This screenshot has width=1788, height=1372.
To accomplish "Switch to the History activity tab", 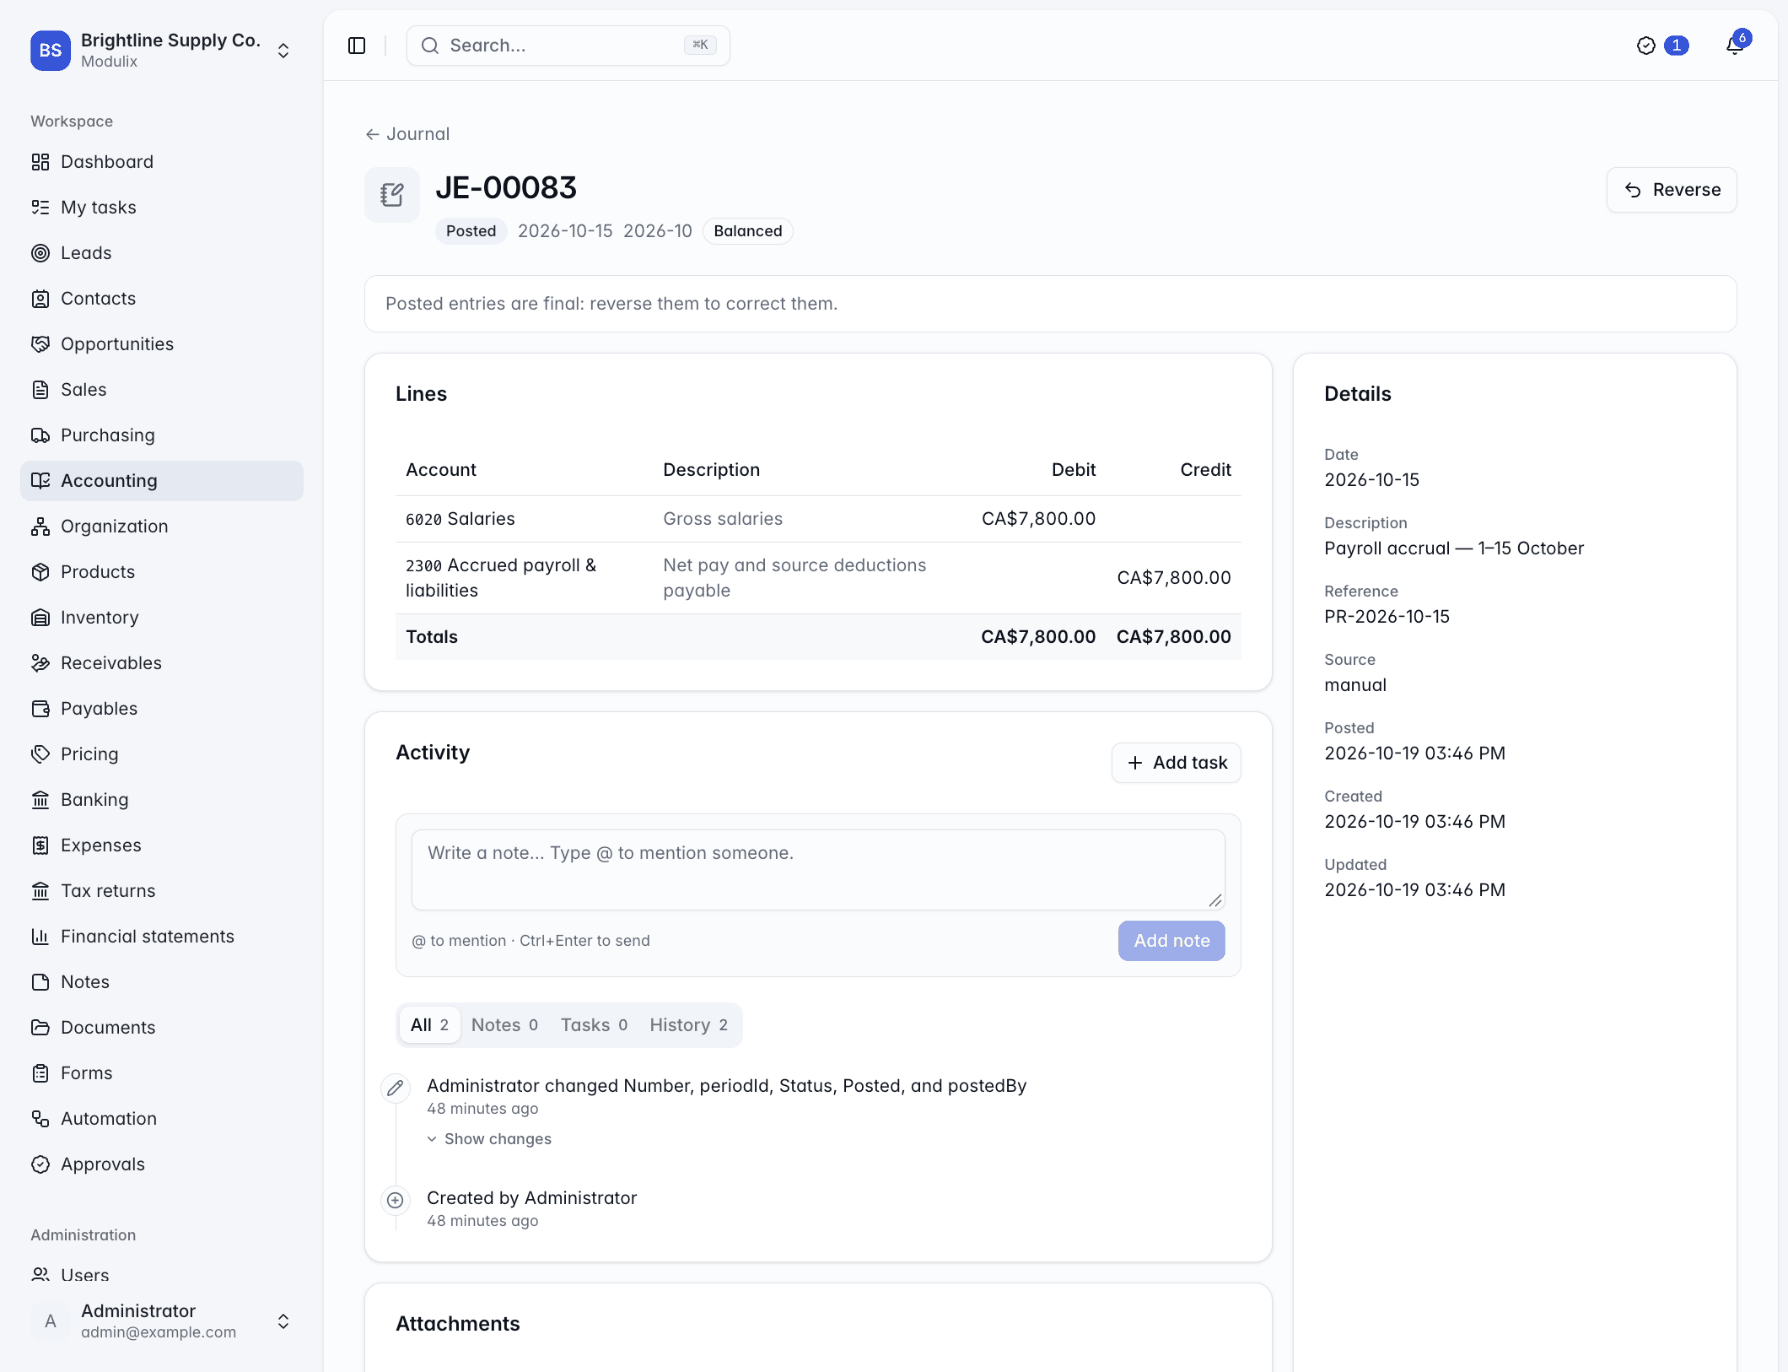I will pyautogui.click(x=688, y=1024).
